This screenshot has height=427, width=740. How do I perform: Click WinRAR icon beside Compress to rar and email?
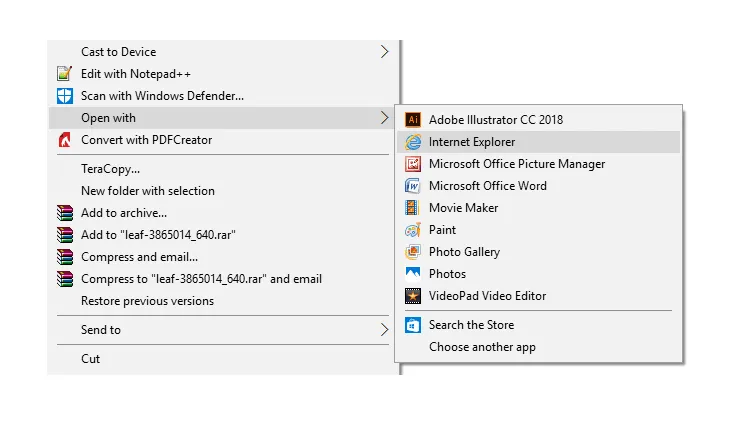click(65, 279)
